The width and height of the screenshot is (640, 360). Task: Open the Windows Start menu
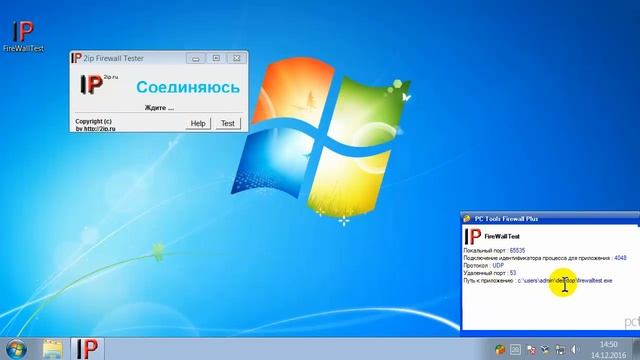click(16, 349)
